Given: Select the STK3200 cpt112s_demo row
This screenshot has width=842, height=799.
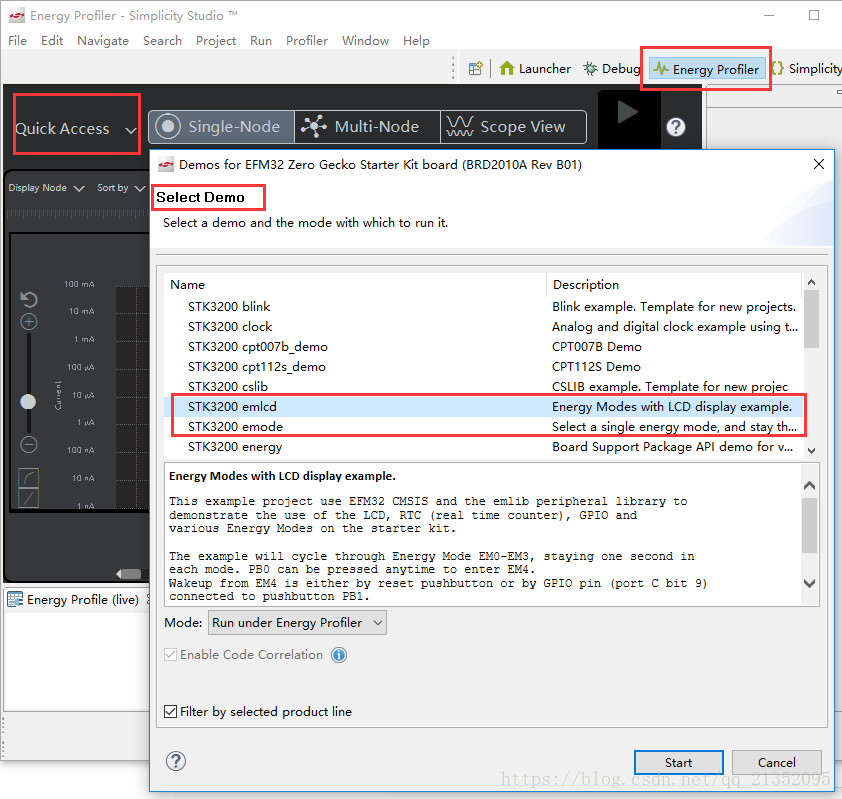Looking at the screenshot, I should click(x=483, y=367).
